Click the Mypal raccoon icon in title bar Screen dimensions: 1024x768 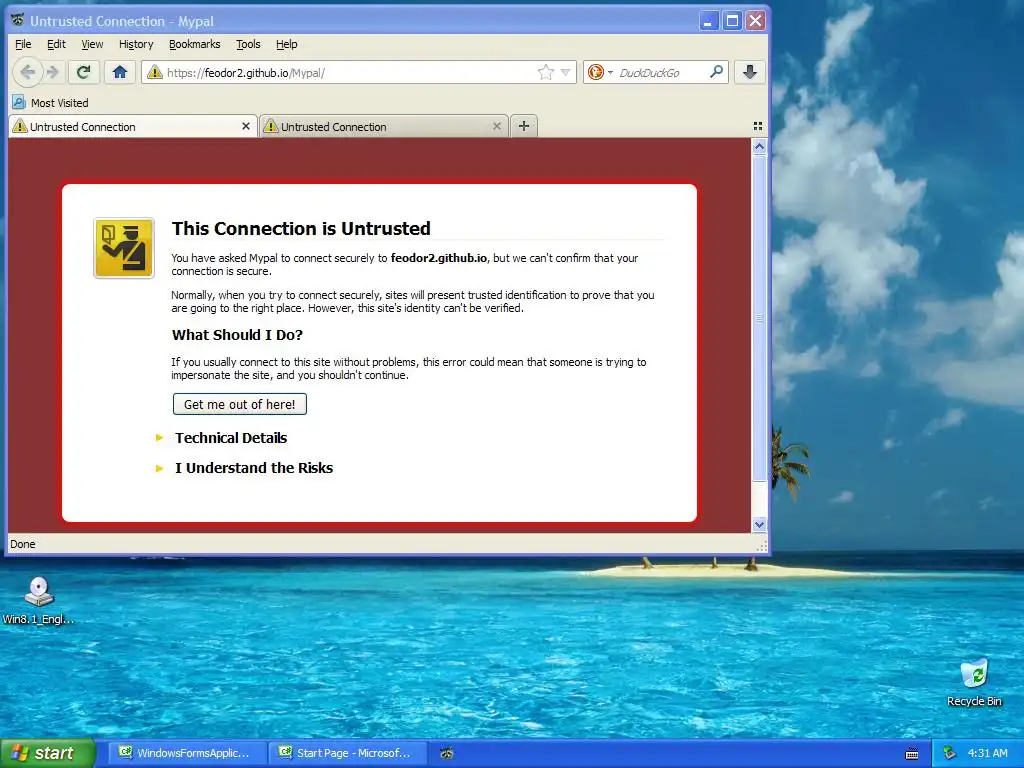pyautogui.click(x=18, y=20)
